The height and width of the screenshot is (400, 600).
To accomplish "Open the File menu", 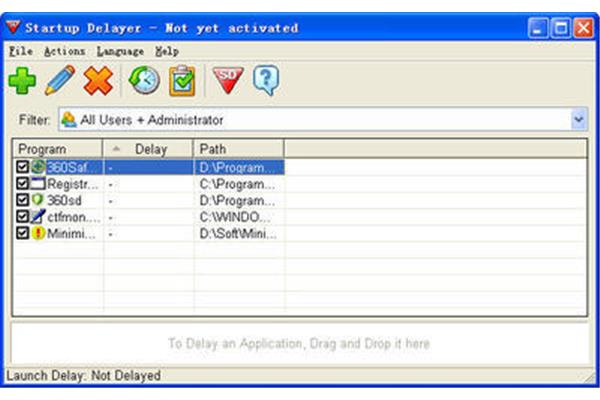I will (21, 51).
